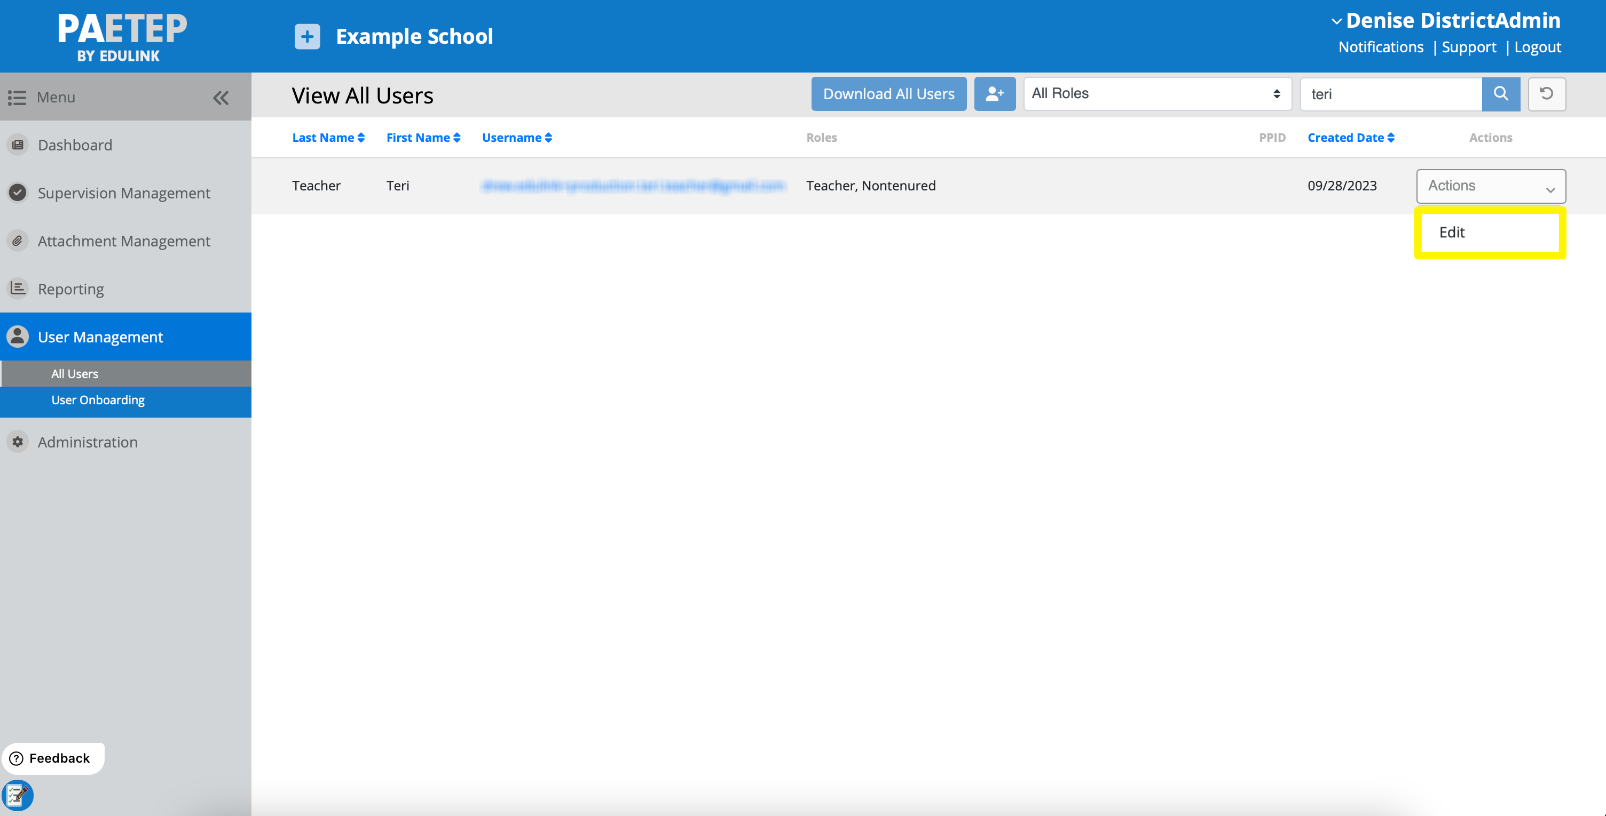Viewport: 1606px width, 816px height.
Task: Click the blurred username link for Teri
Action: pyautogui.click(x=633, y=186)
